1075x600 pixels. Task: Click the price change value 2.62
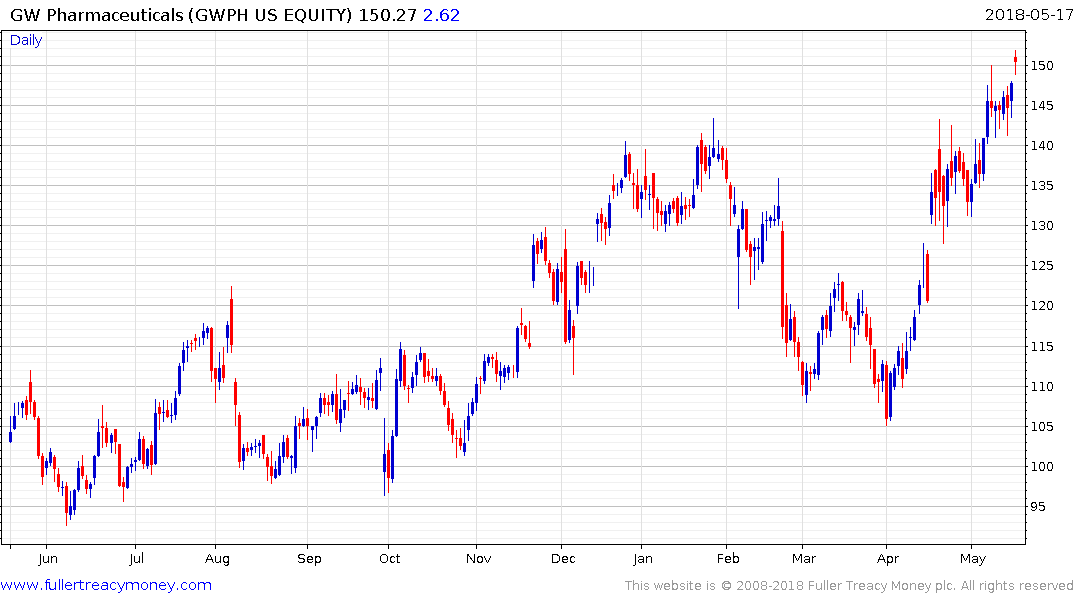441,14
